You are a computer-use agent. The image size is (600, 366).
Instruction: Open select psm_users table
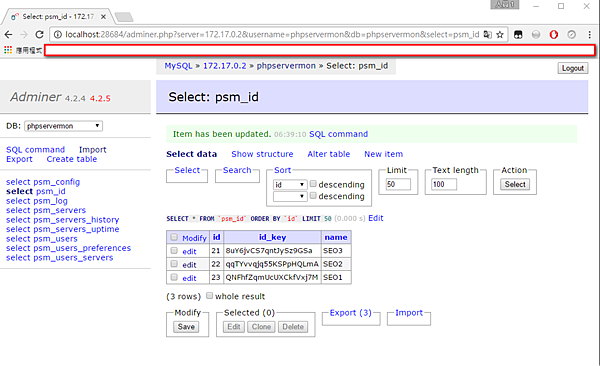point(42,239)
